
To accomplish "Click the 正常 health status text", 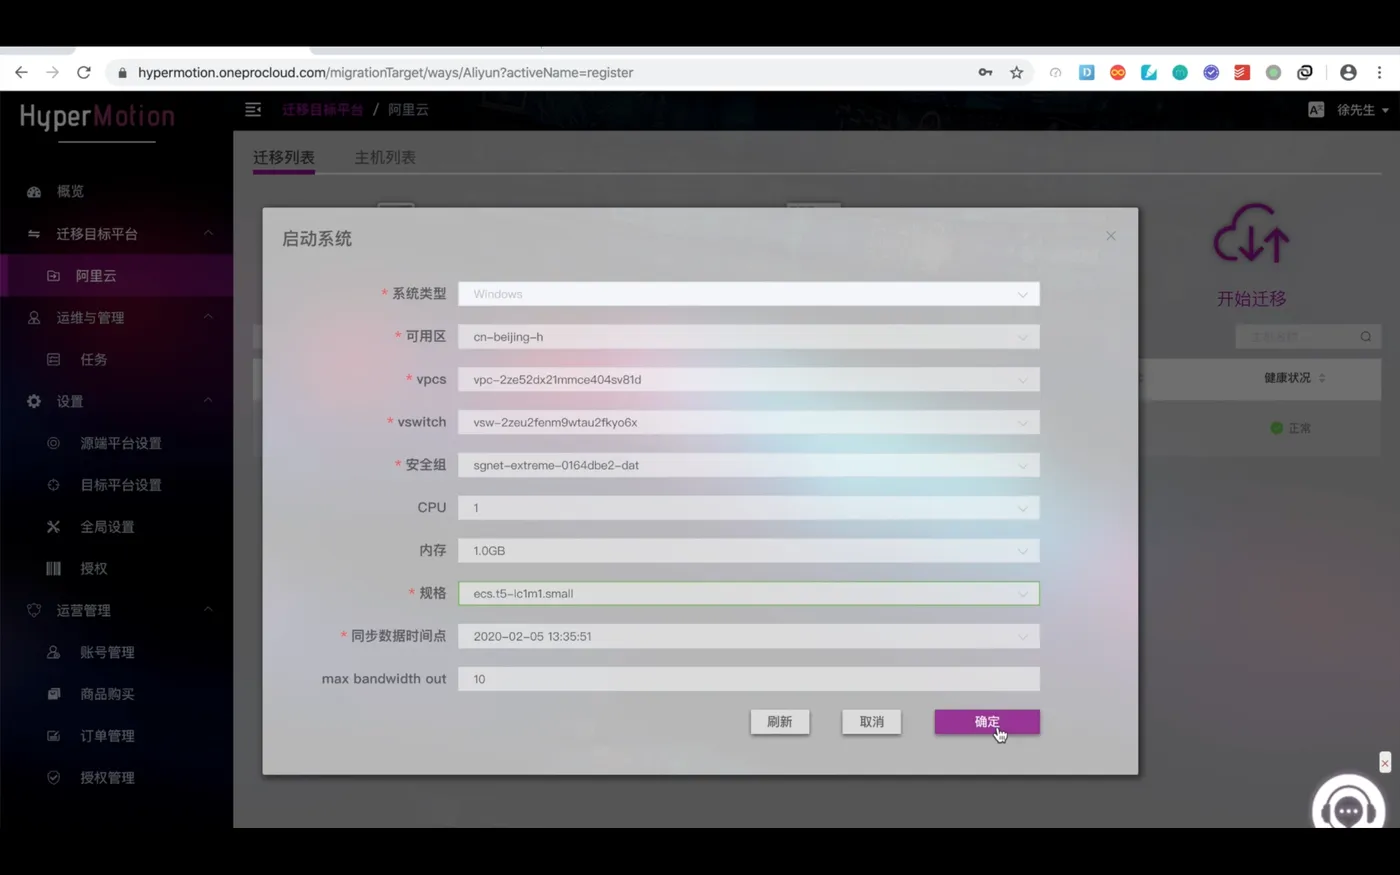I will (1299, 428).
